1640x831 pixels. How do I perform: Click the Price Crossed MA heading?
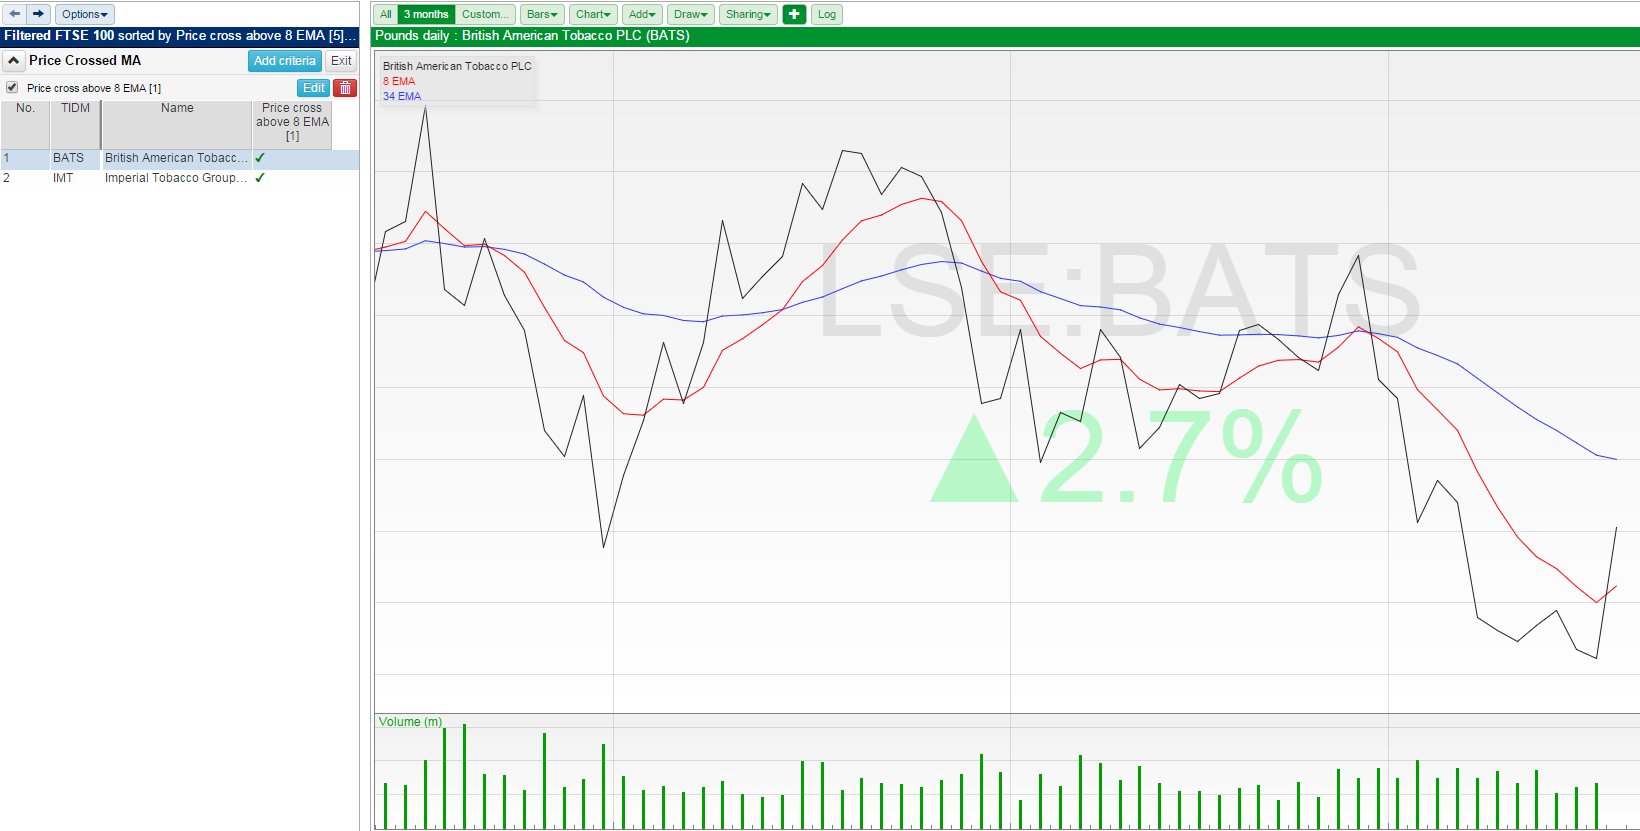click(x=85, y=61)
